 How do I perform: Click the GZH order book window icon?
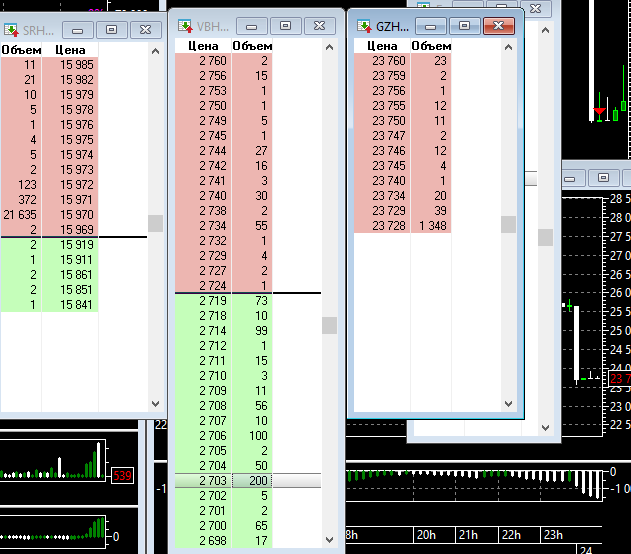click(x=364, y=26)
